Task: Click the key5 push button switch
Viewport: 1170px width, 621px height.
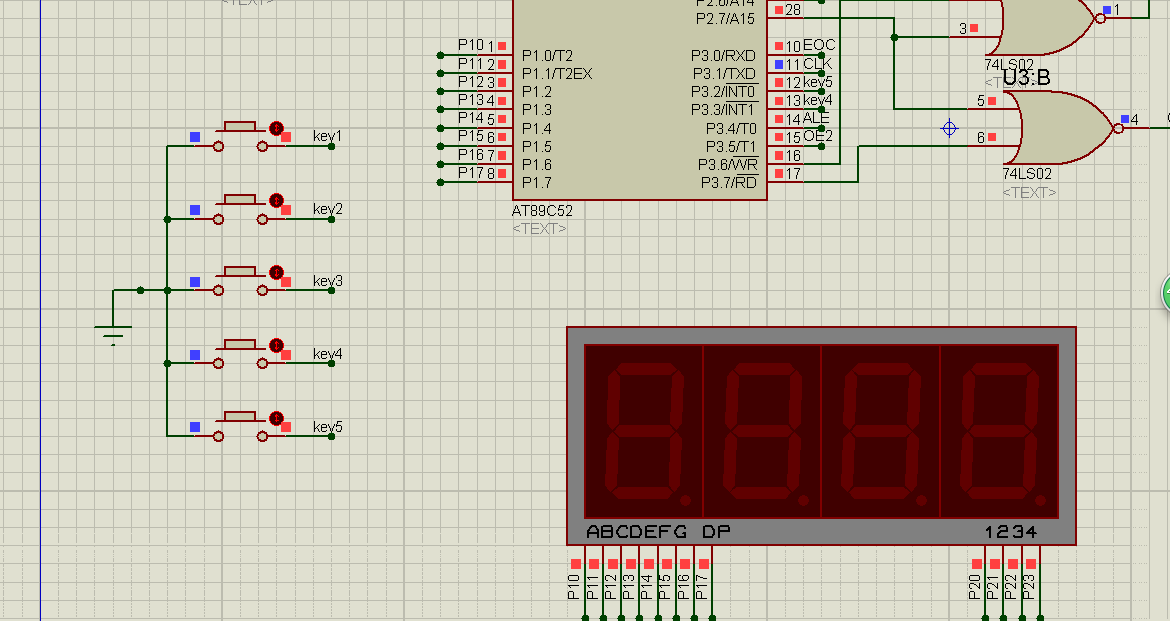Action: click(x=240, y=427)
